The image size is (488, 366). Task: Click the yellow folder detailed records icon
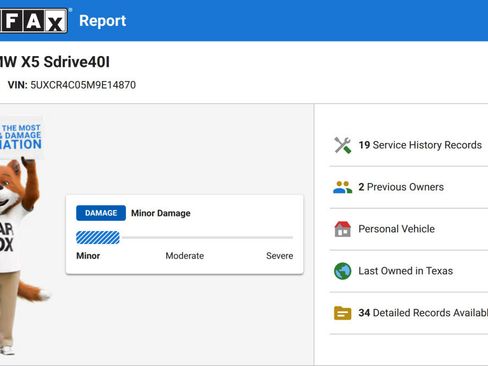[343, 313]
